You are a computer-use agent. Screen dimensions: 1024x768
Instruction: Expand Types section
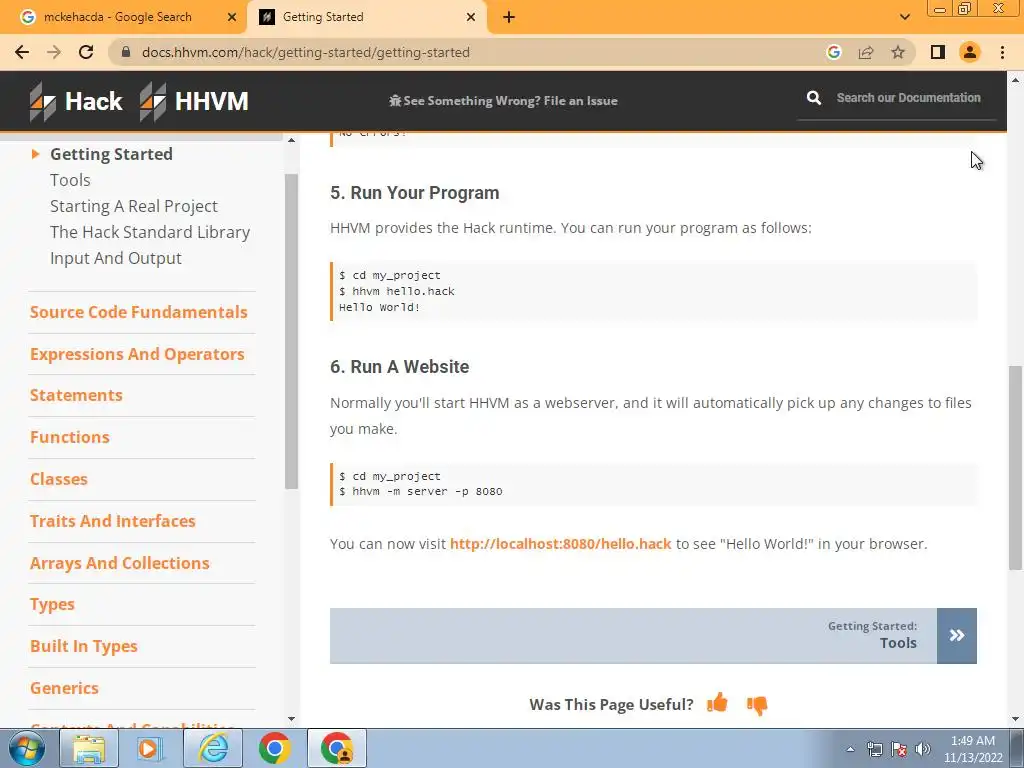52,605
